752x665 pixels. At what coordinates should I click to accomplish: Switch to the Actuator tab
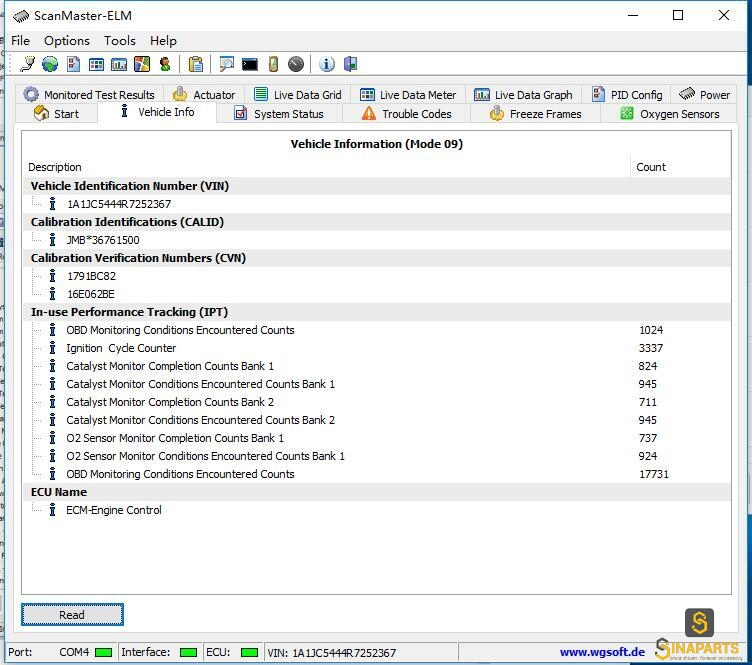(204, 94)
